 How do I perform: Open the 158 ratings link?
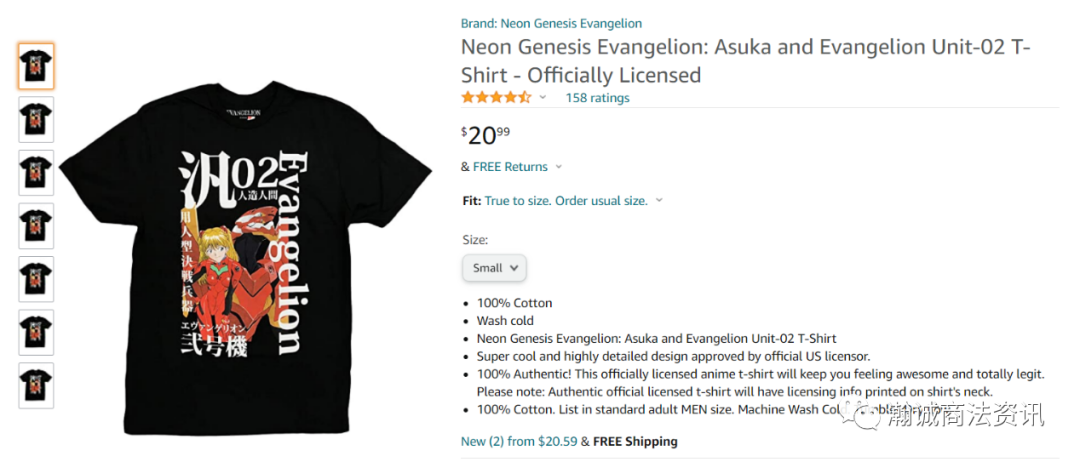(597, 98)
